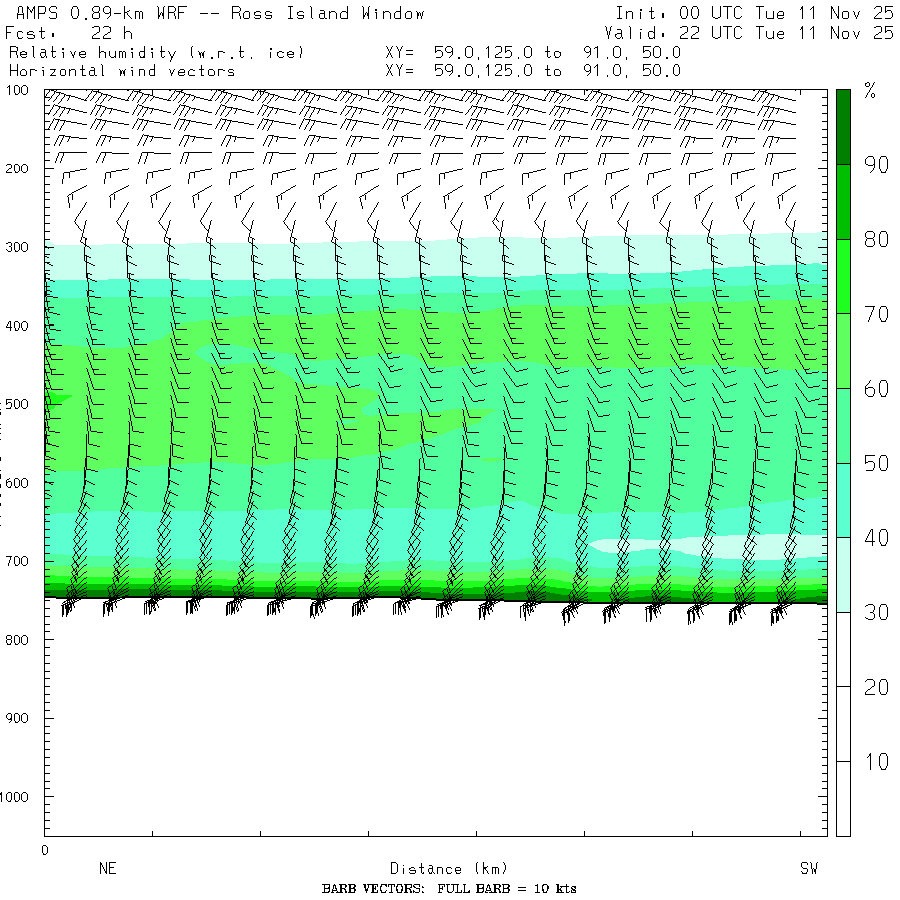
Task: Click the pressure axis label 800
Action: (17, 639)
